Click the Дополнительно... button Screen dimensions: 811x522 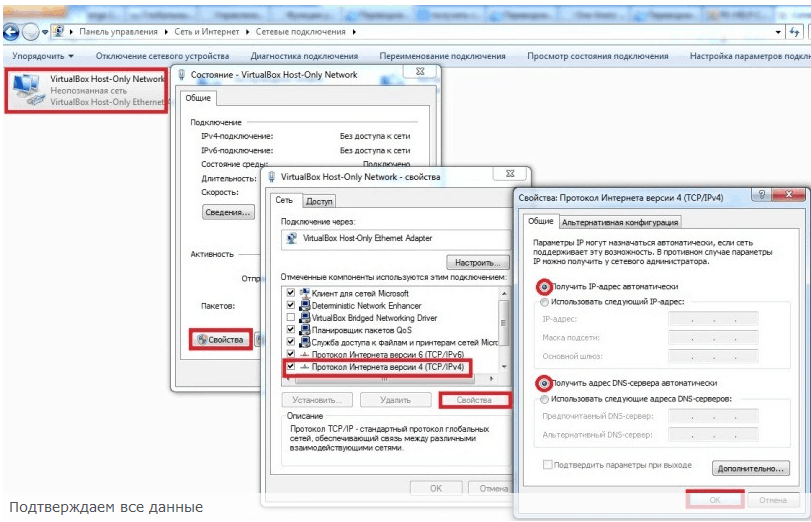[x=750, y=469]
